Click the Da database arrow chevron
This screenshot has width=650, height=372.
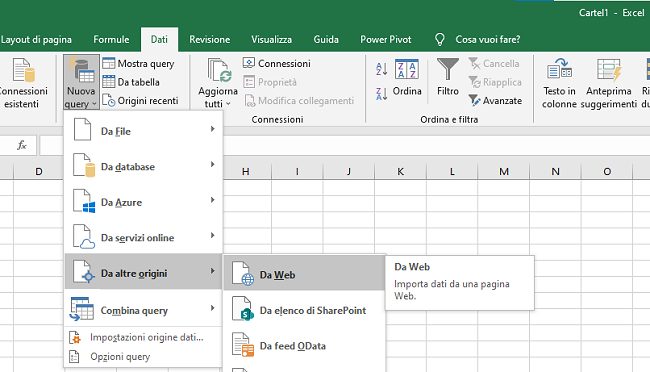212,164
